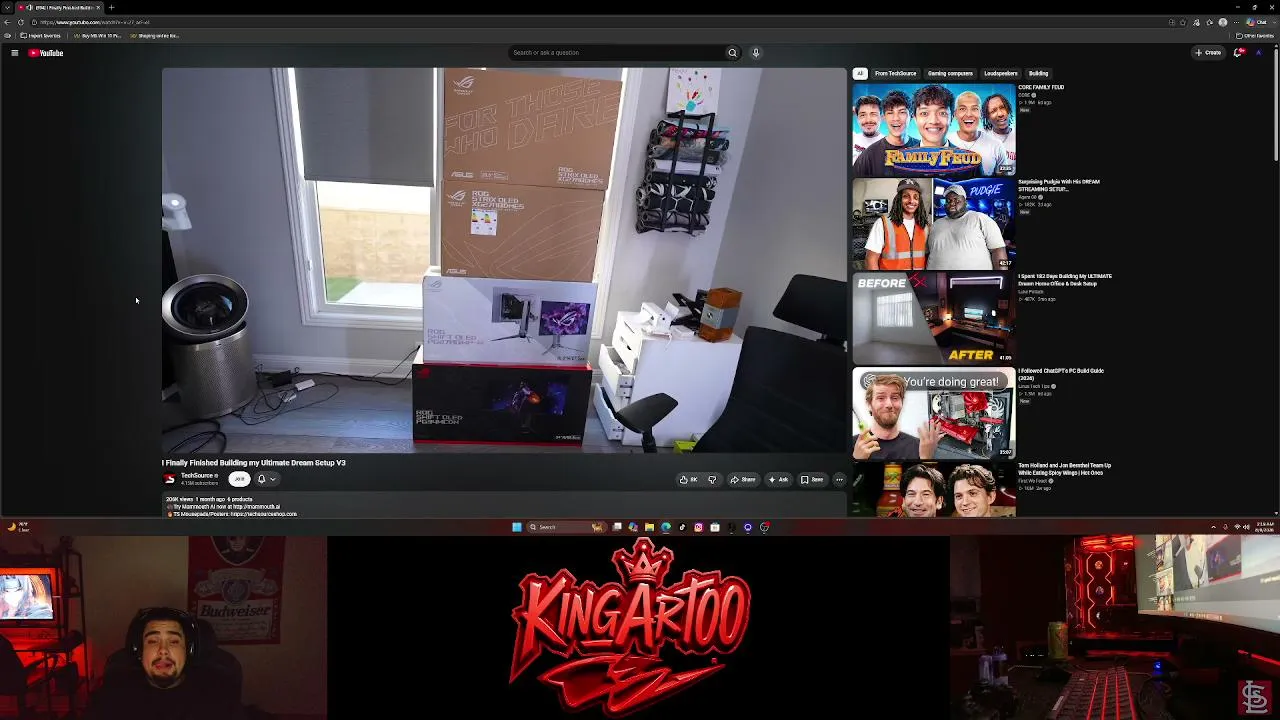Click the Create button in YouTube header
The width and height of the screenshot is (1280, 720).
pos(1208,53)
